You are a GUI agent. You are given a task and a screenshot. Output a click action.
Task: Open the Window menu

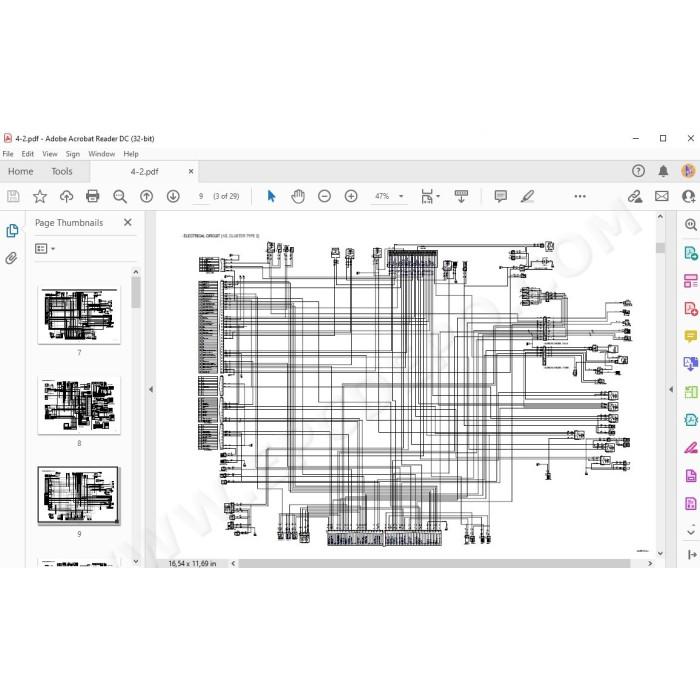coord(101,154)
